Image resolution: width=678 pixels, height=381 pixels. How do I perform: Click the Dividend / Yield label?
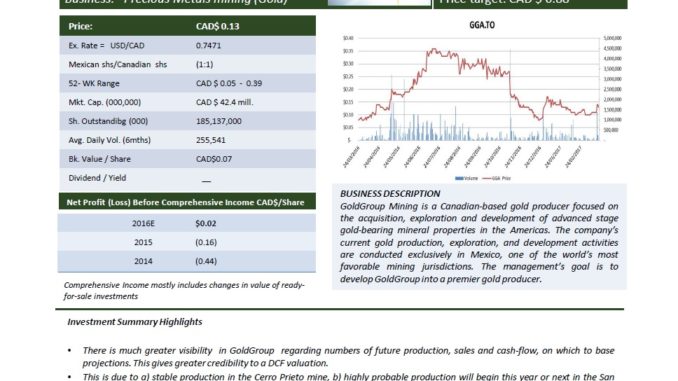pos(97,178)
